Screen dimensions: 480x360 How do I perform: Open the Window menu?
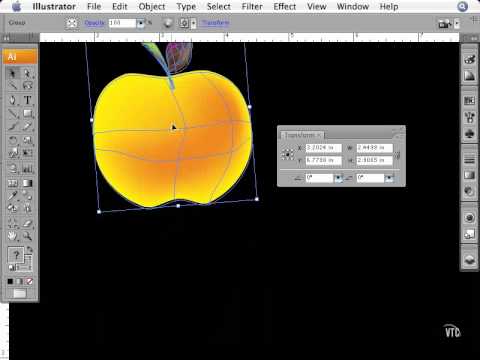pyautogui.click(x=353, y=6)
